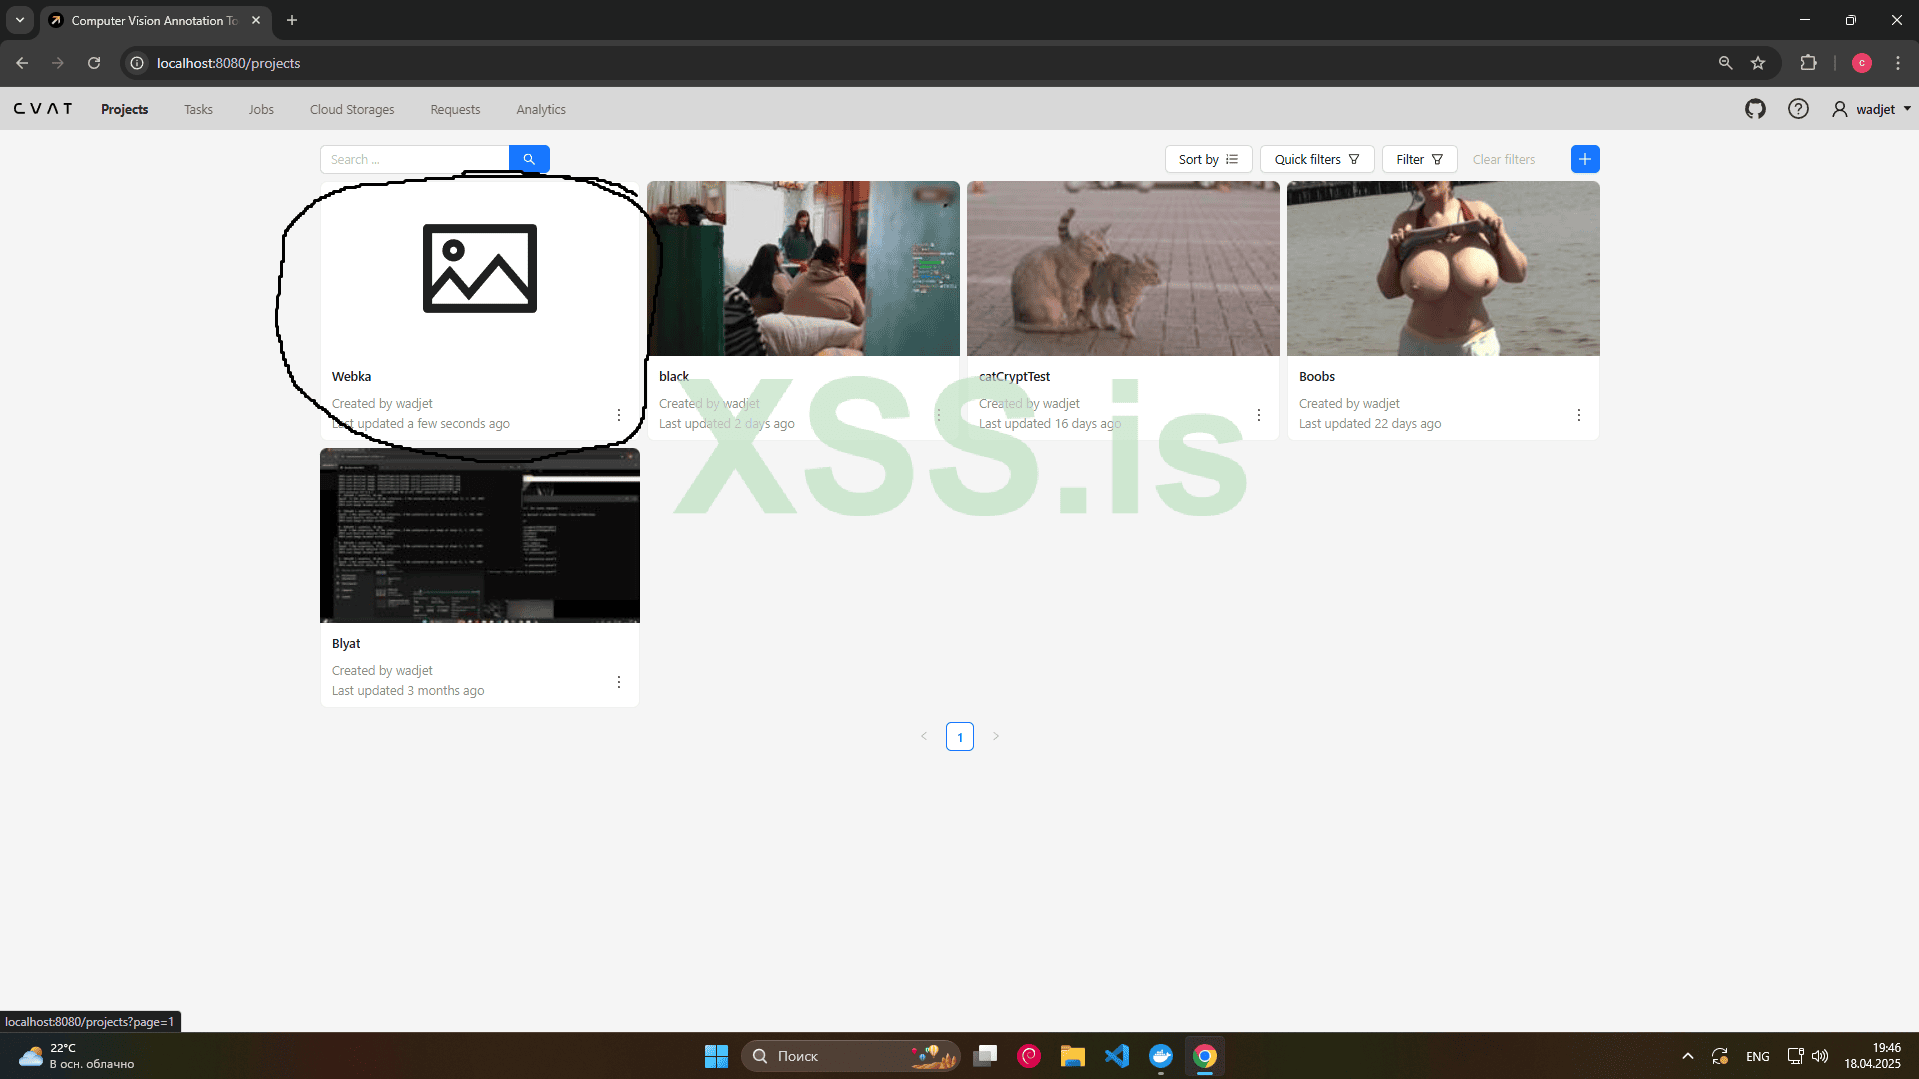
Task: Reload the current page
Action: (94, 63)
